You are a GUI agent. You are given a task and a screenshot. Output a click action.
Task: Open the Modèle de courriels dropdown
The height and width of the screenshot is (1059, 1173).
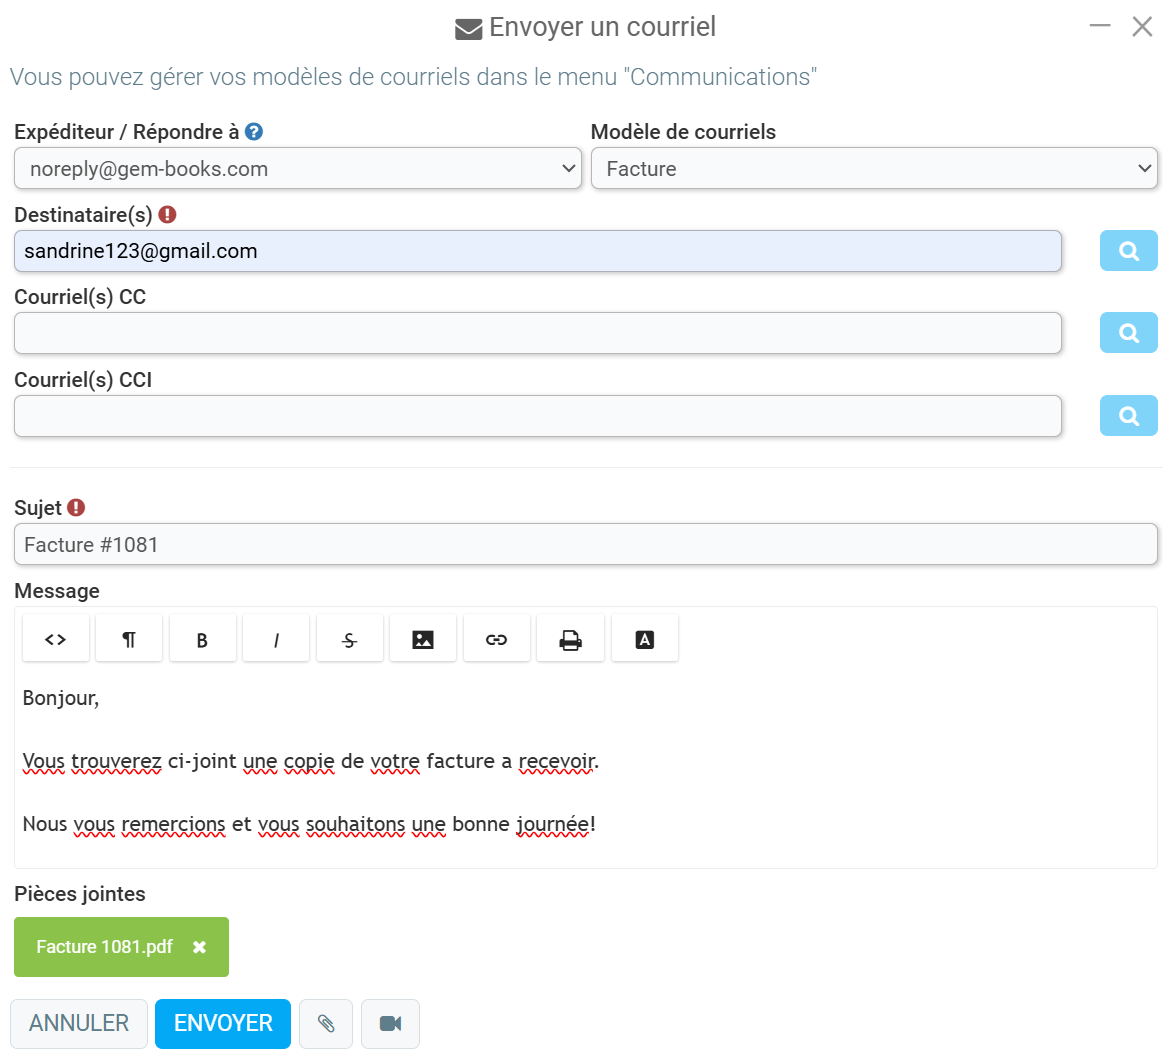click(x=874, y=168)
